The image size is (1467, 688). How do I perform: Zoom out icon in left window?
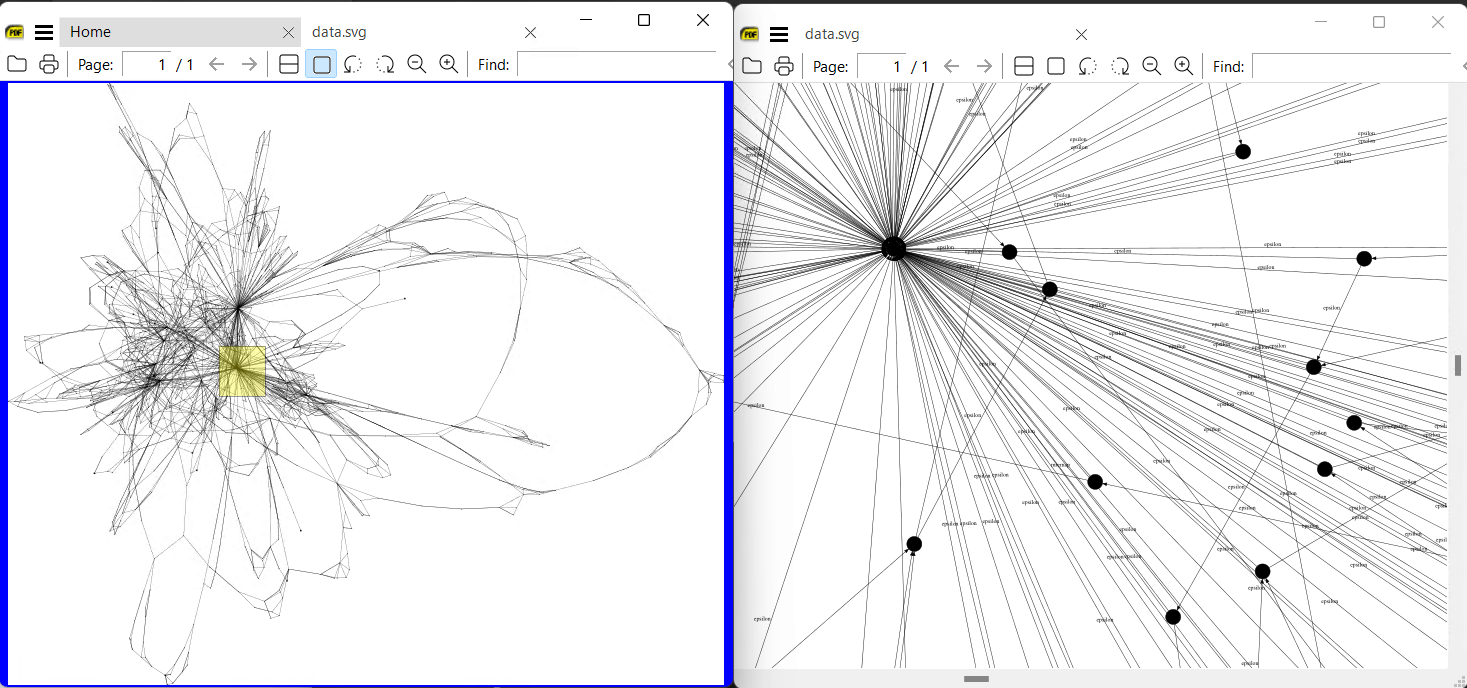417,64
